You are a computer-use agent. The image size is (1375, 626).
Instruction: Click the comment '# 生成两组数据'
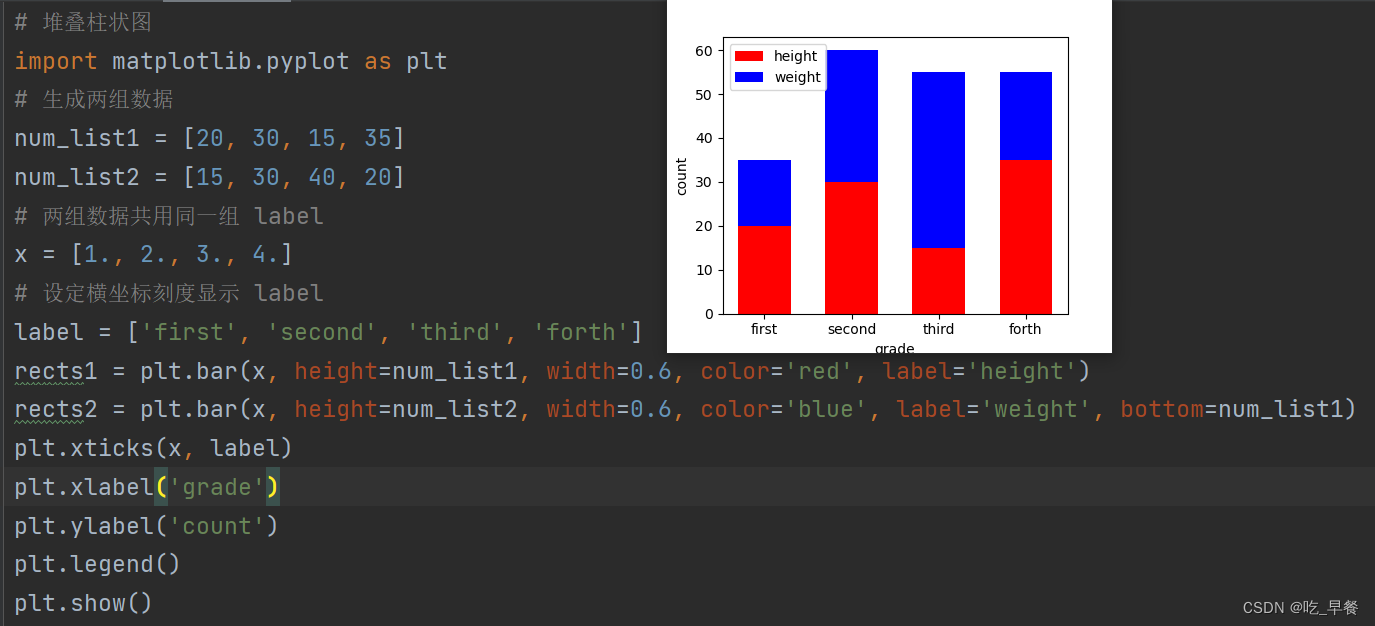94,99
